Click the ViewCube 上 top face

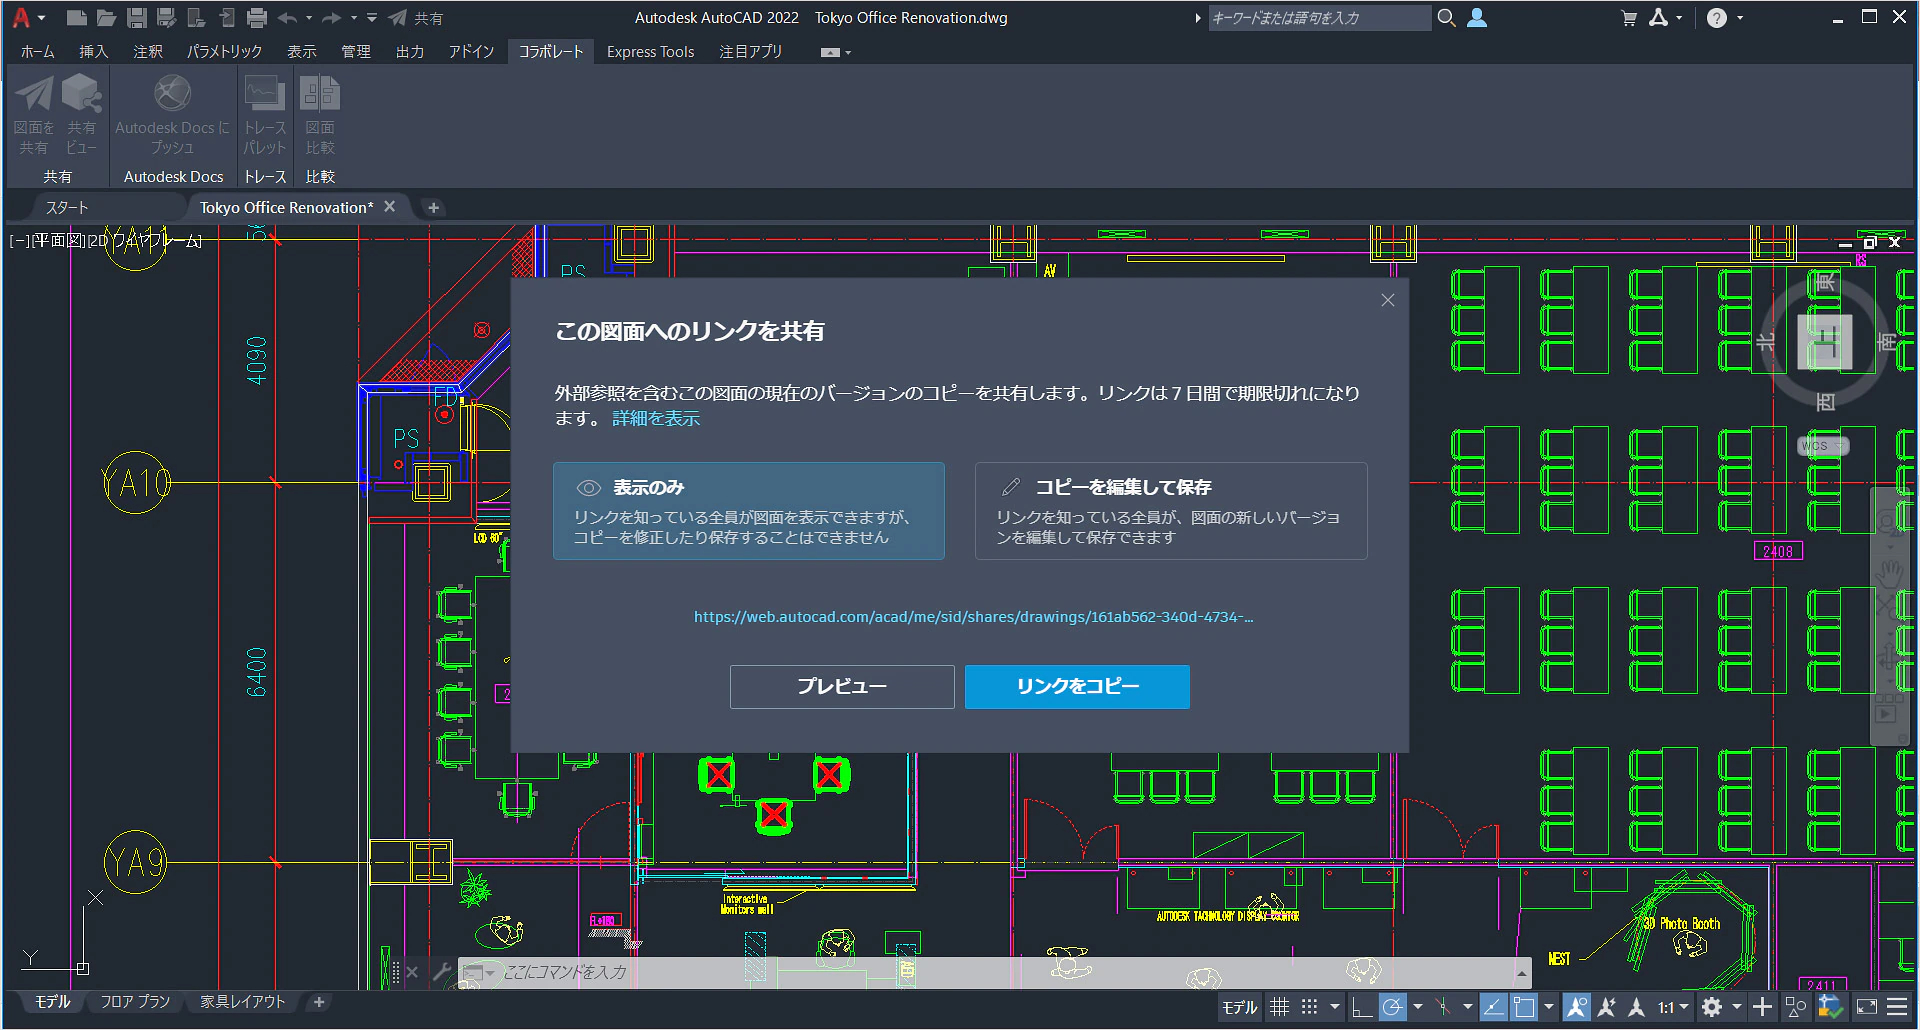1825,342
